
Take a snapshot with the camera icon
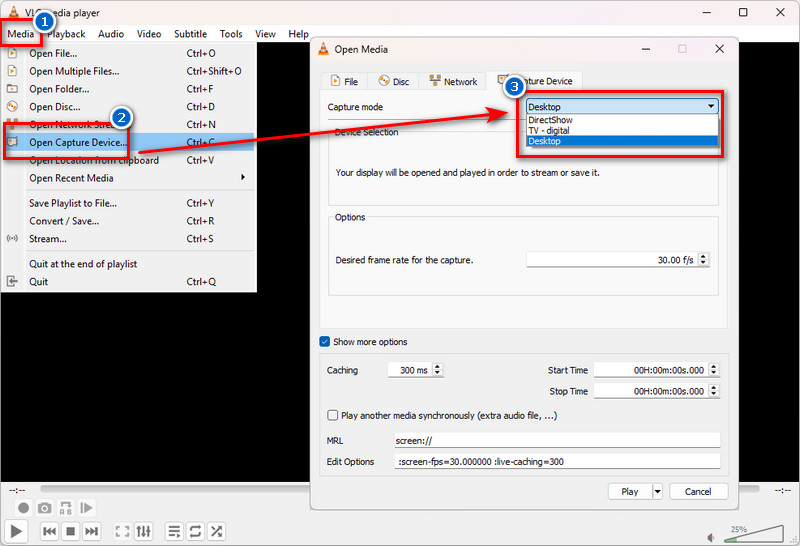[x=44, y=508]
